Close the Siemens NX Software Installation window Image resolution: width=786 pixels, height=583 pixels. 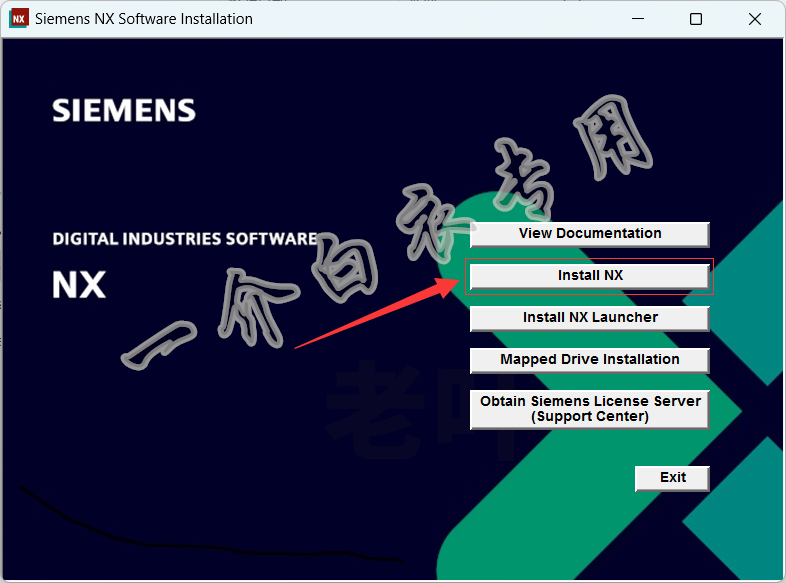[753, 19]
